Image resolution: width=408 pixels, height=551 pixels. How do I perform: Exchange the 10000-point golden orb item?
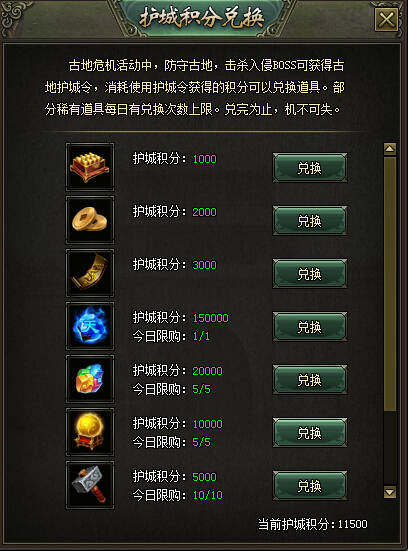tap(310, 433)
